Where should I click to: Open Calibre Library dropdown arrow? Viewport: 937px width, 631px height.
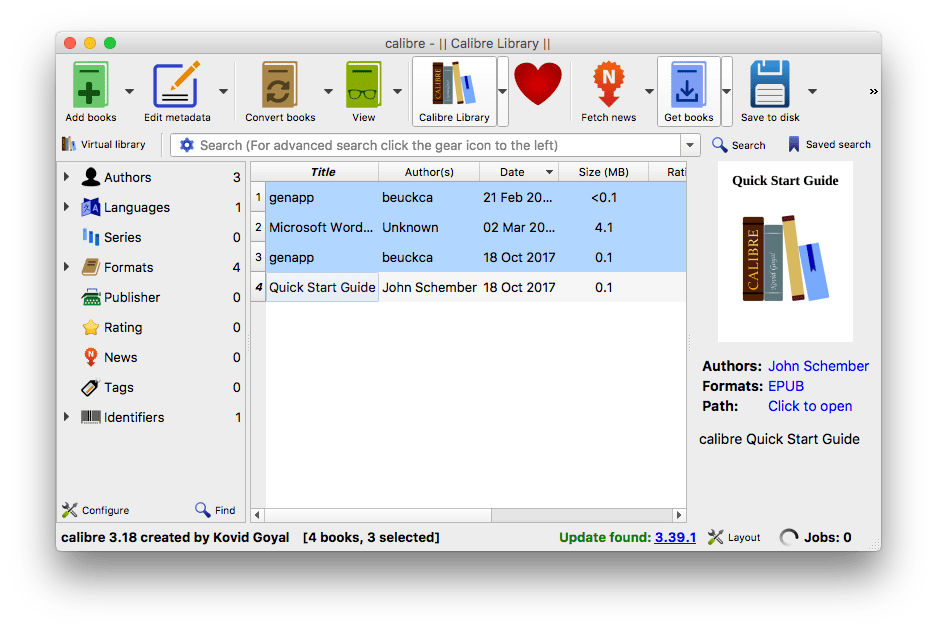[503, 91]
